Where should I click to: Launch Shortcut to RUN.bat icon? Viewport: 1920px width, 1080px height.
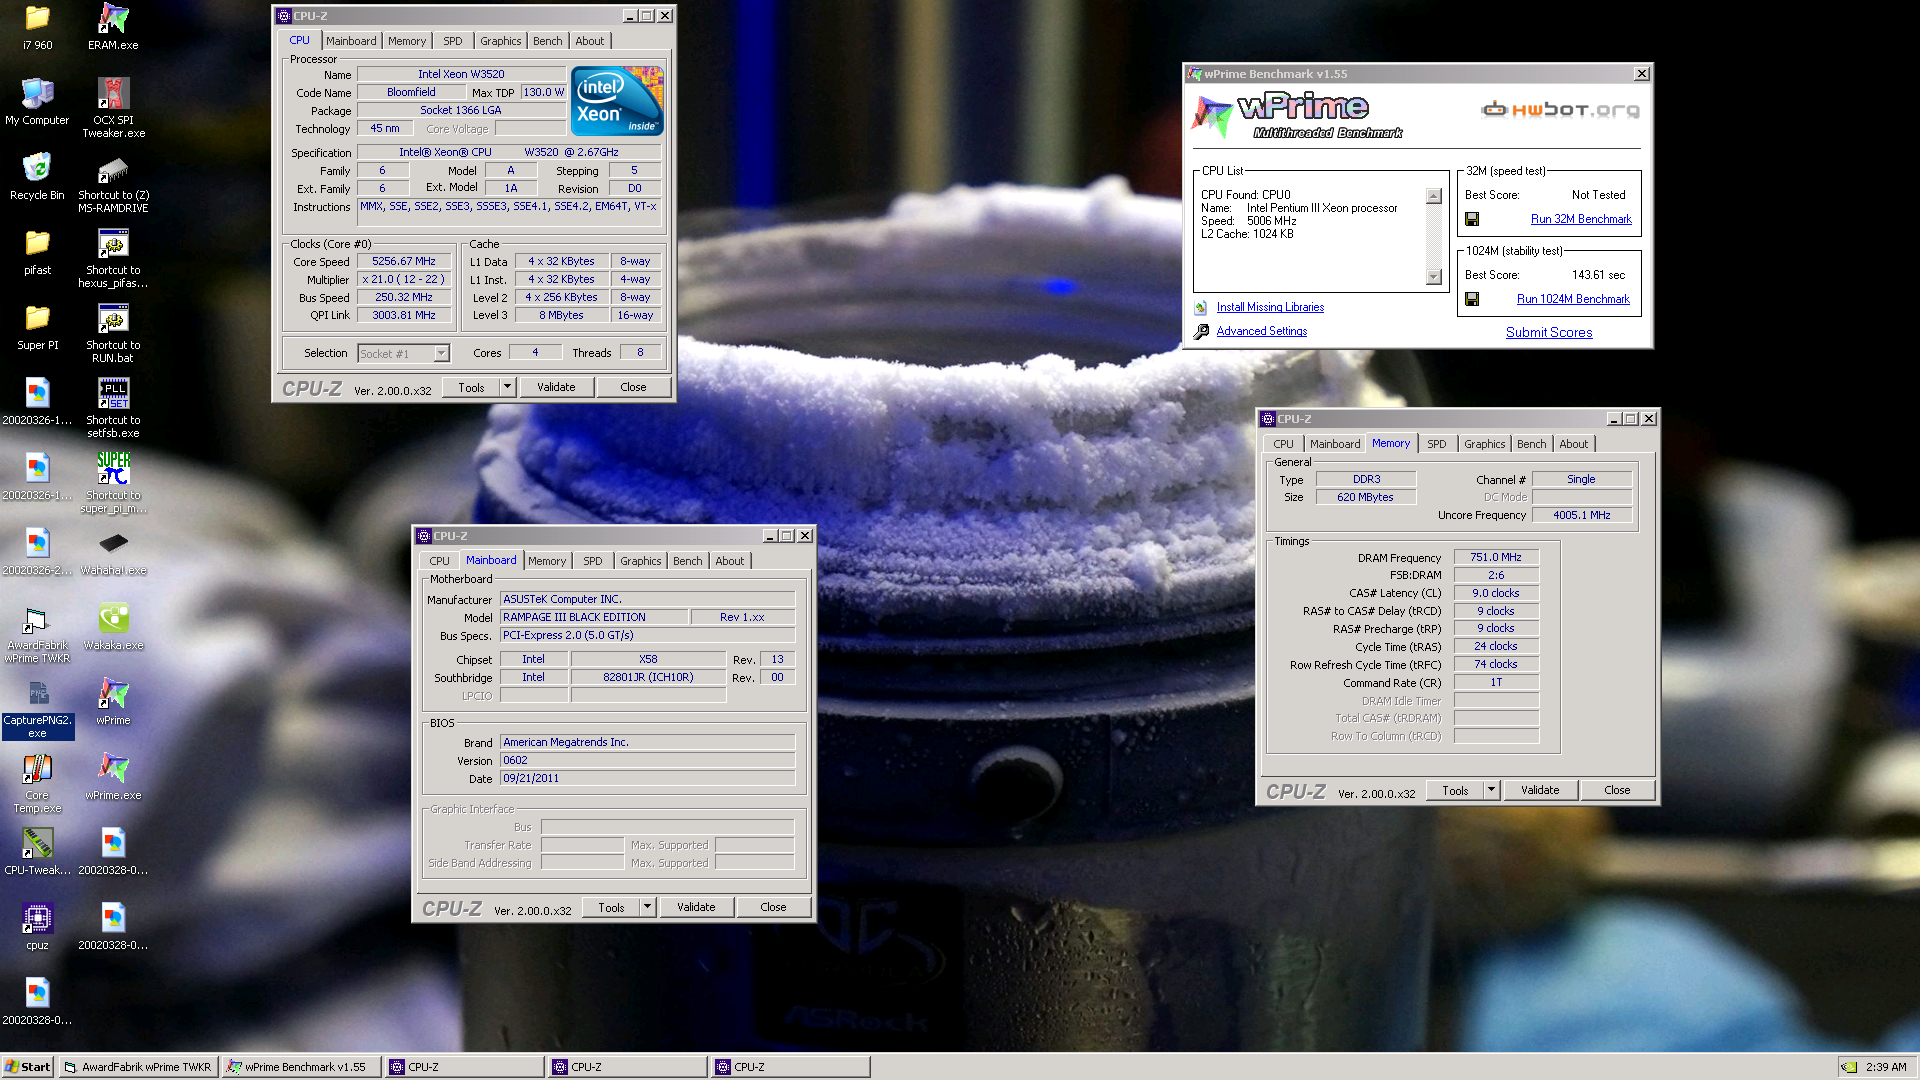(x=113, y=318)
